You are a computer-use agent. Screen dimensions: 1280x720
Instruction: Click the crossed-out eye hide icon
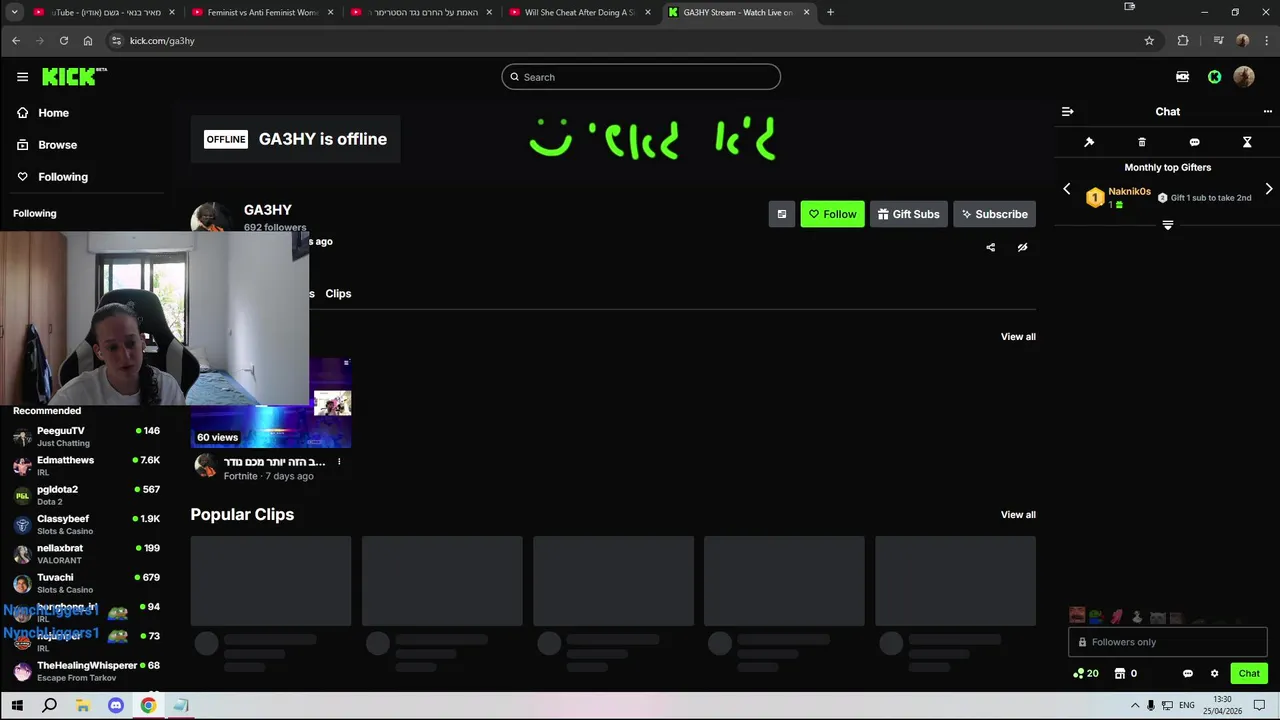[x=1022, y=248]
